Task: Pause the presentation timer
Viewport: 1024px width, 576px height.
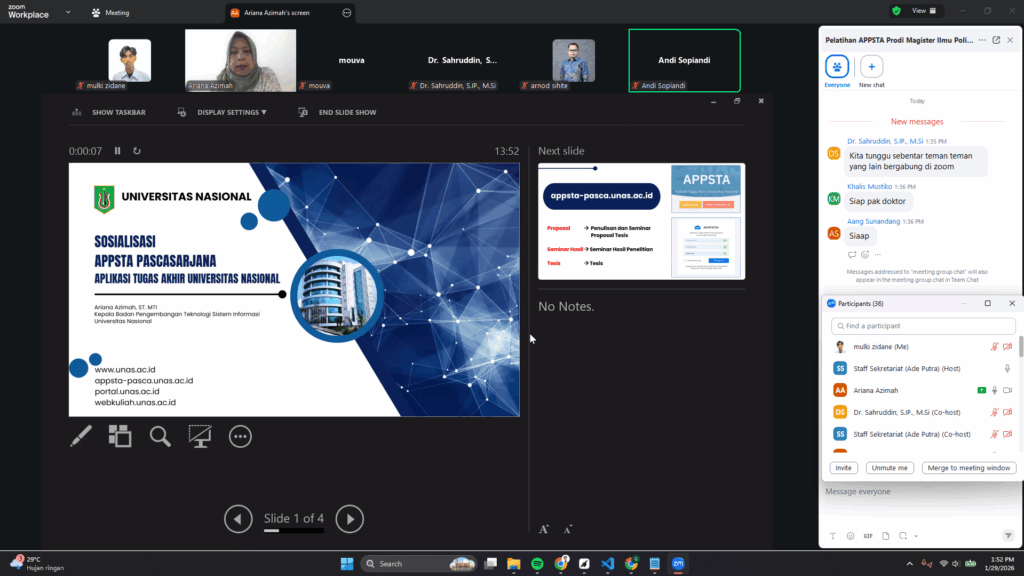Action: (x=118, y=151)
